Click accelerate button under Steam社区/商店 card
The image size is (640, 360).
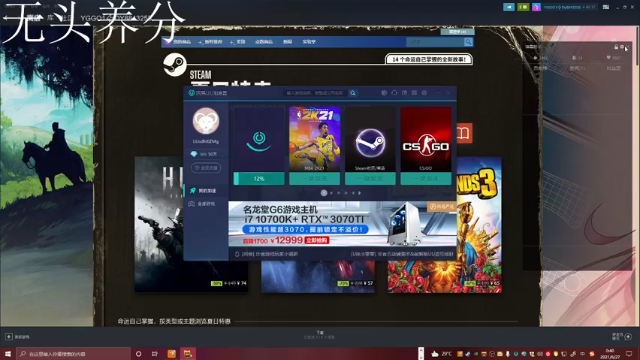(x=370, y=179)
